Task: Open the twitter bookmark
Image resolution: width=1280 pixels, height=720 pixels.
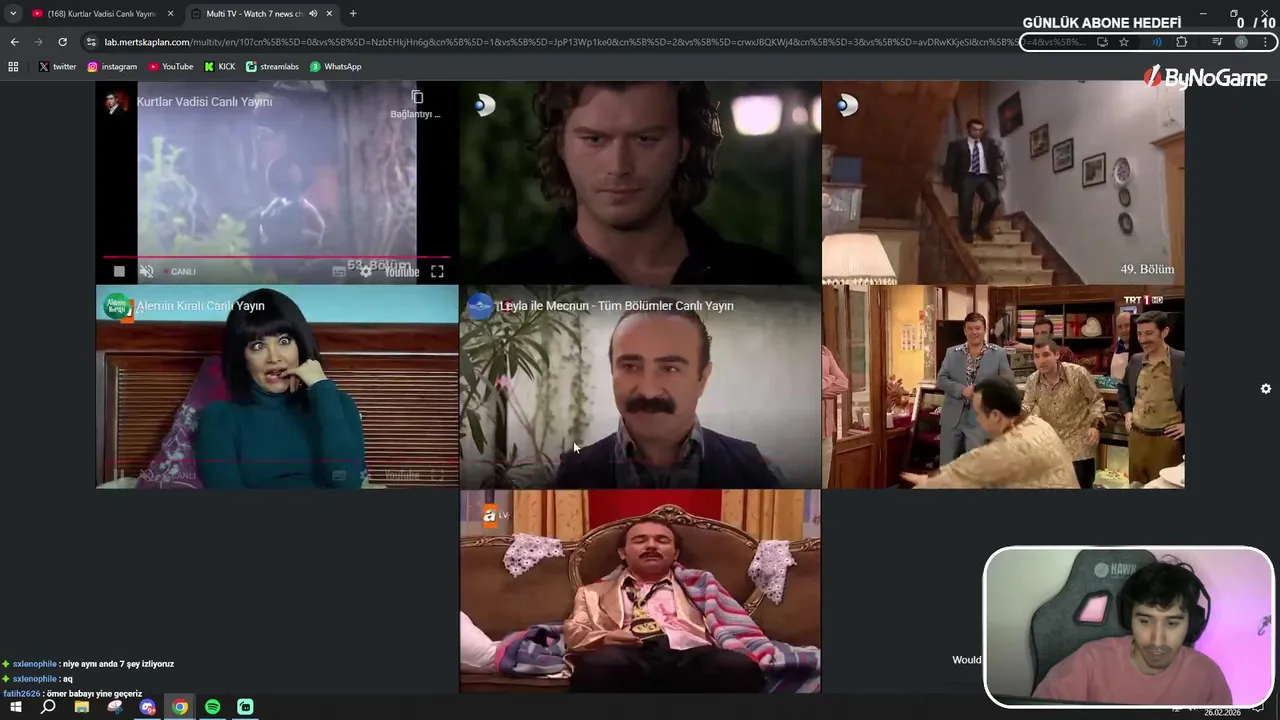Action: [57, 67]
